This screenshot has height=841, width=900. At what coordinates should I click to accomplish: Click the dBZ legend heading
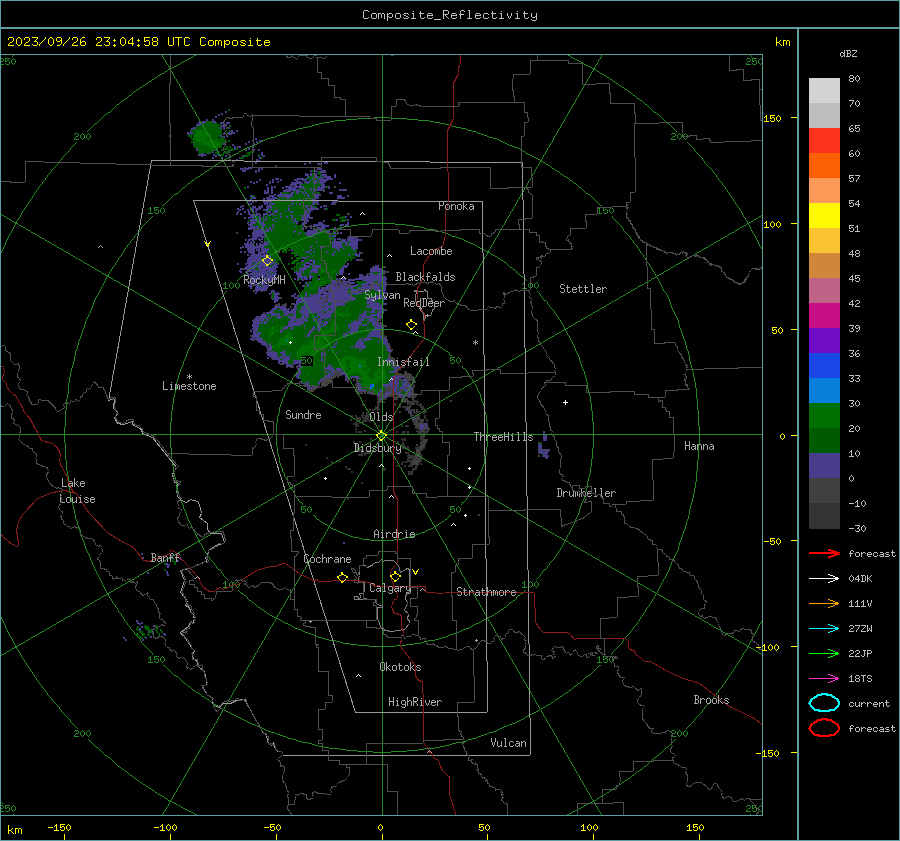(848, 54)
